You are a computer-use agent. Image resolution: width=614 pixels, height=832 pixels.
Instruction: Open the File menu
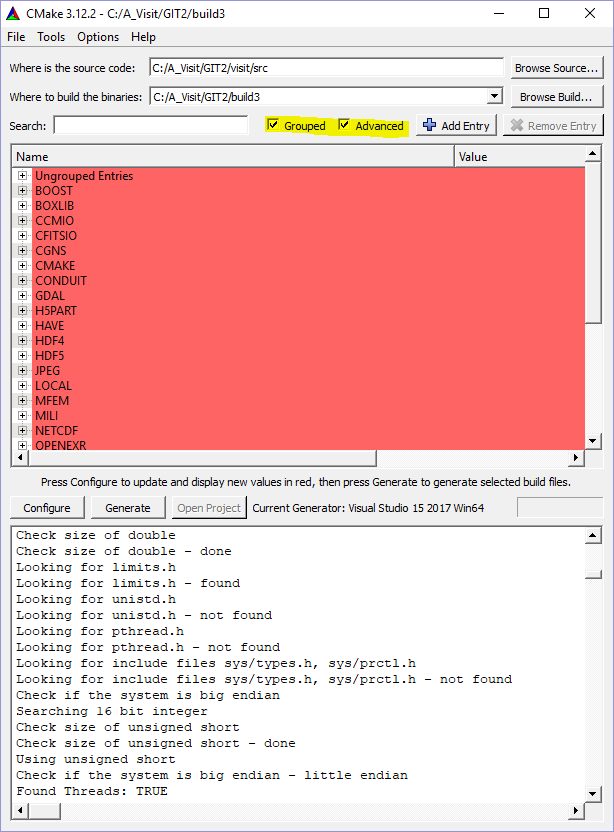point(16,37)
